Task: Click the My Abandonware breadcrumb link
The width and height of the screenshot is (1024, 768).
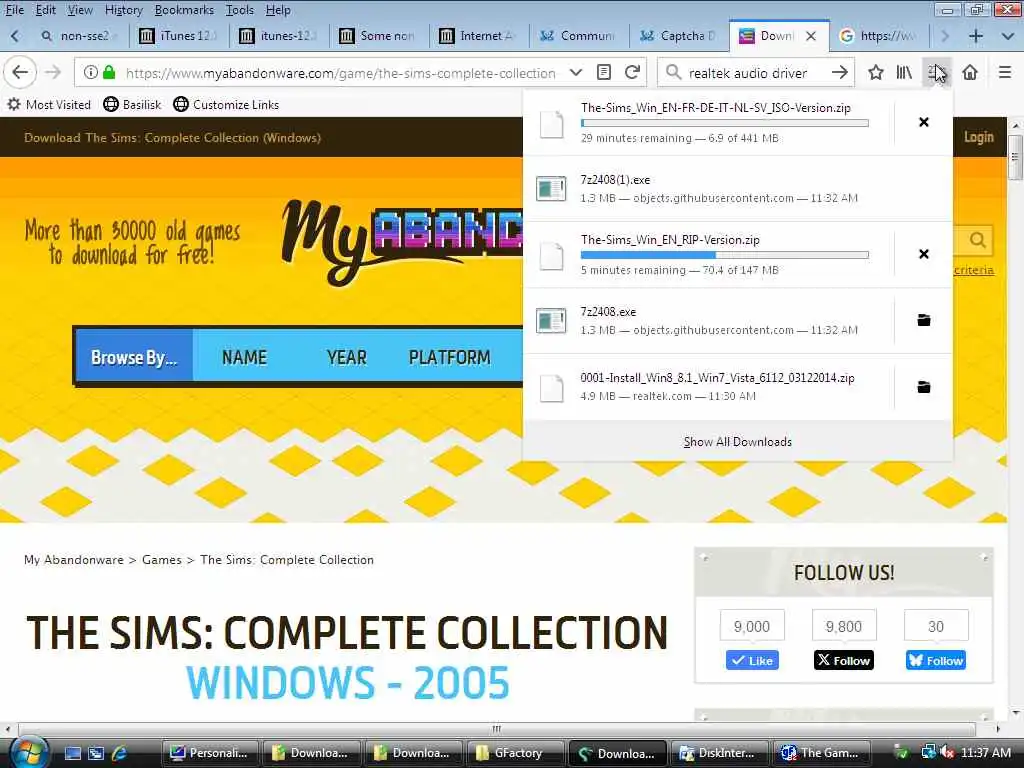Action: (x=74, y=560)
